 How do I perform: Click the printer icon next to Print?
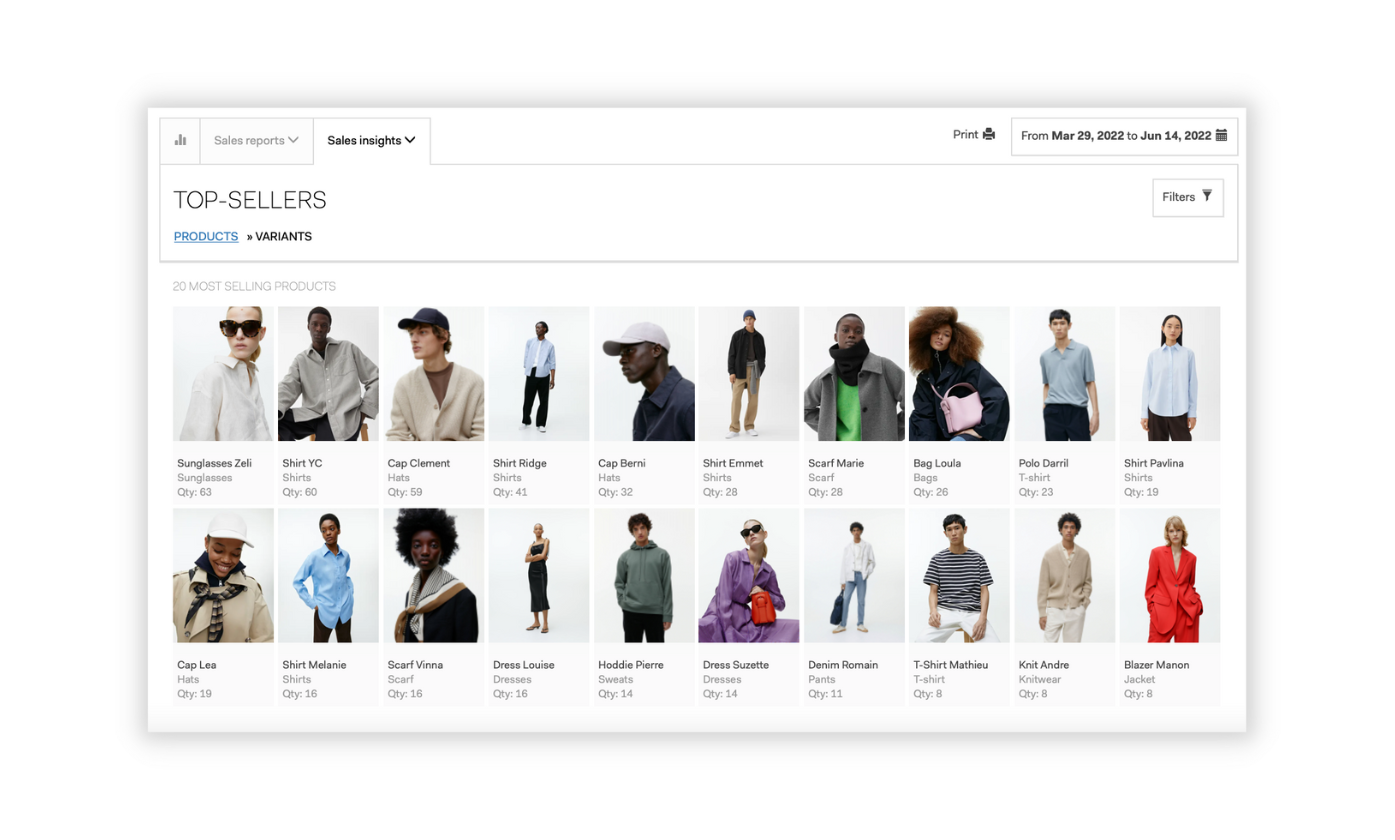pyautogui.click(x=989, y=134)
